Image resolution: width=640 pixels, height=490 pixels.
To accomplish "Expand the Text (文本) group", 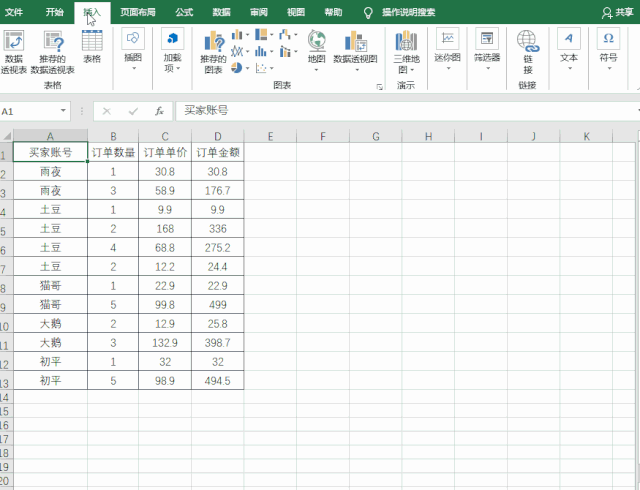I will 569,51.
